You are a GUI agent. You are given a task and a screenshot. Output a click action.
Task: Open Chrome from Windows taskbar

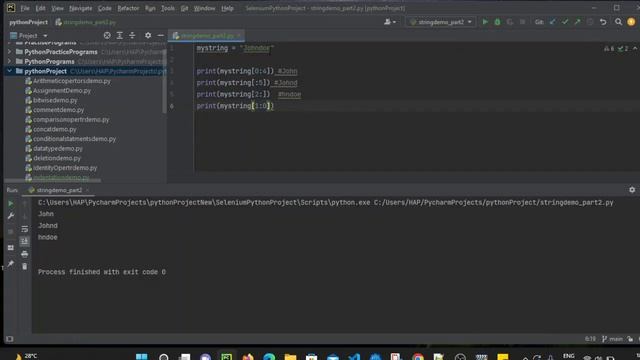pos(418,356)
